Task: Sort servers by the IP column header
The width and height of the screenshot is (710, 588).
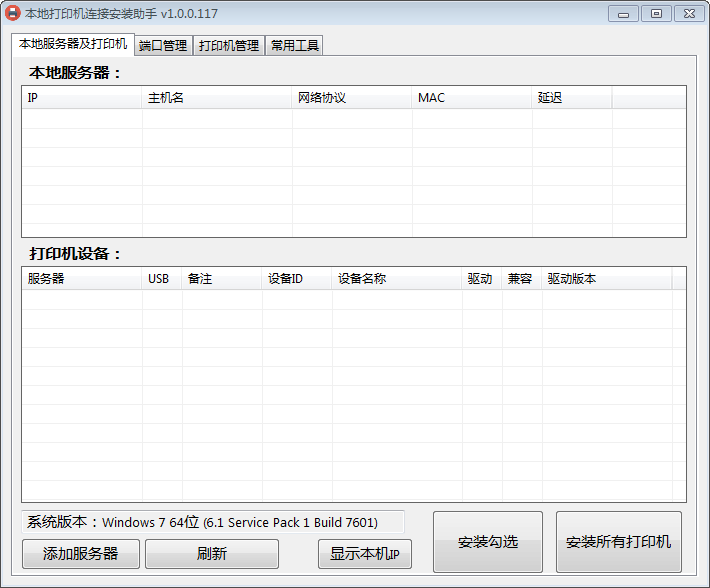Action: pyautogui.click(x=82, y=98)
